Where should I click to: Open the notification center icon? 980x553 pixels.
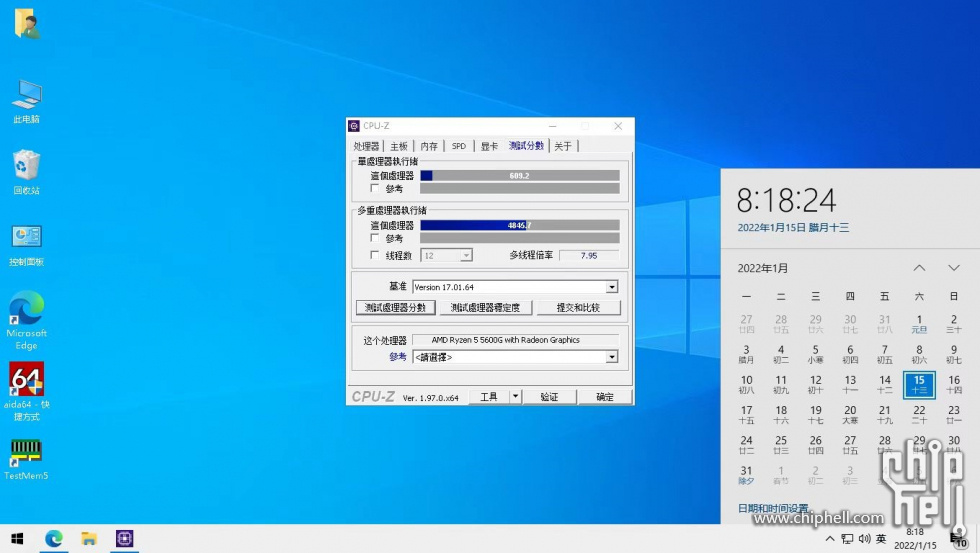[x=959, y=540]
